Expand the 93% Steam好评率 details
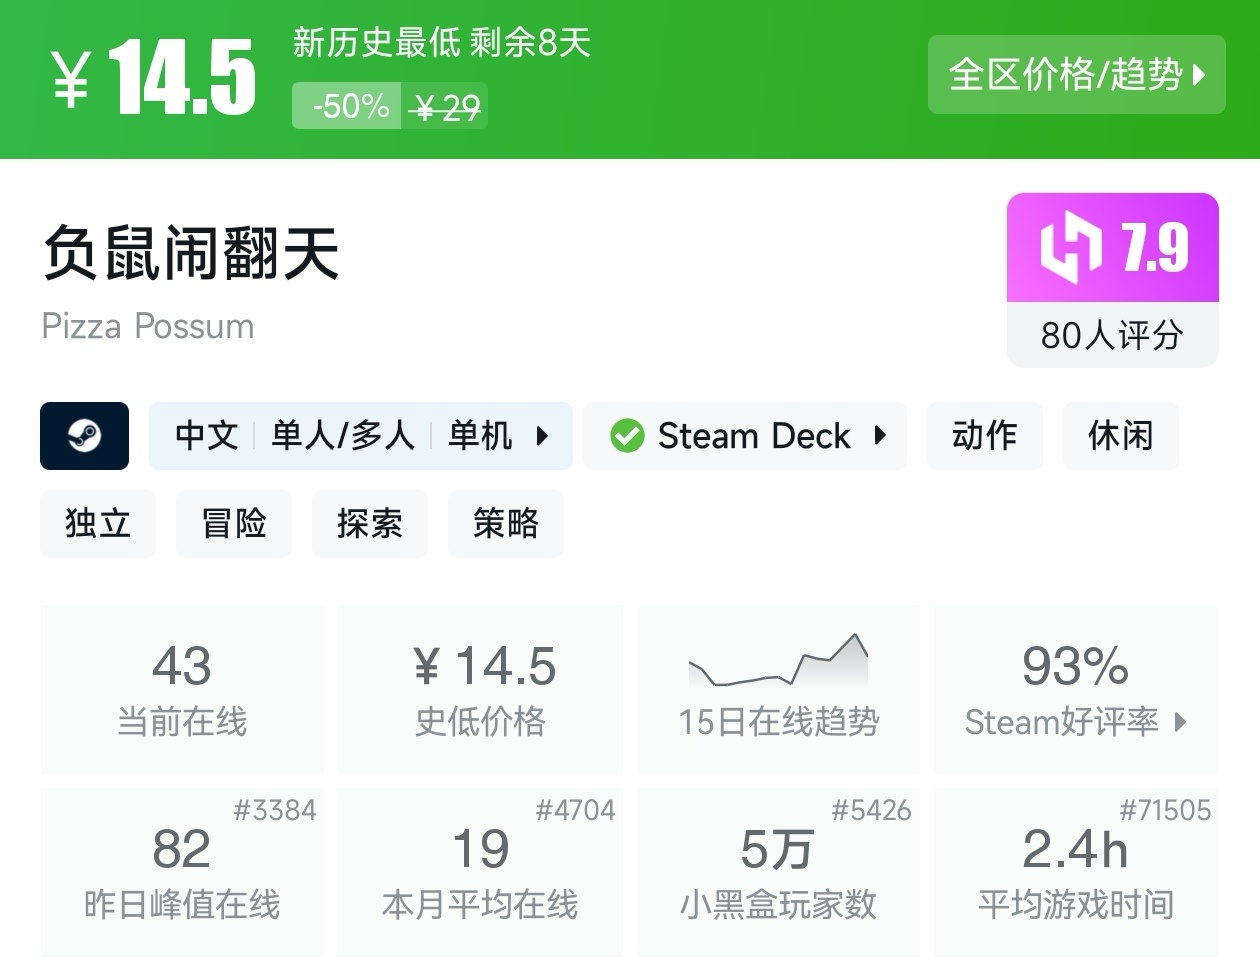1260x966 pixels. [1076, 689]
